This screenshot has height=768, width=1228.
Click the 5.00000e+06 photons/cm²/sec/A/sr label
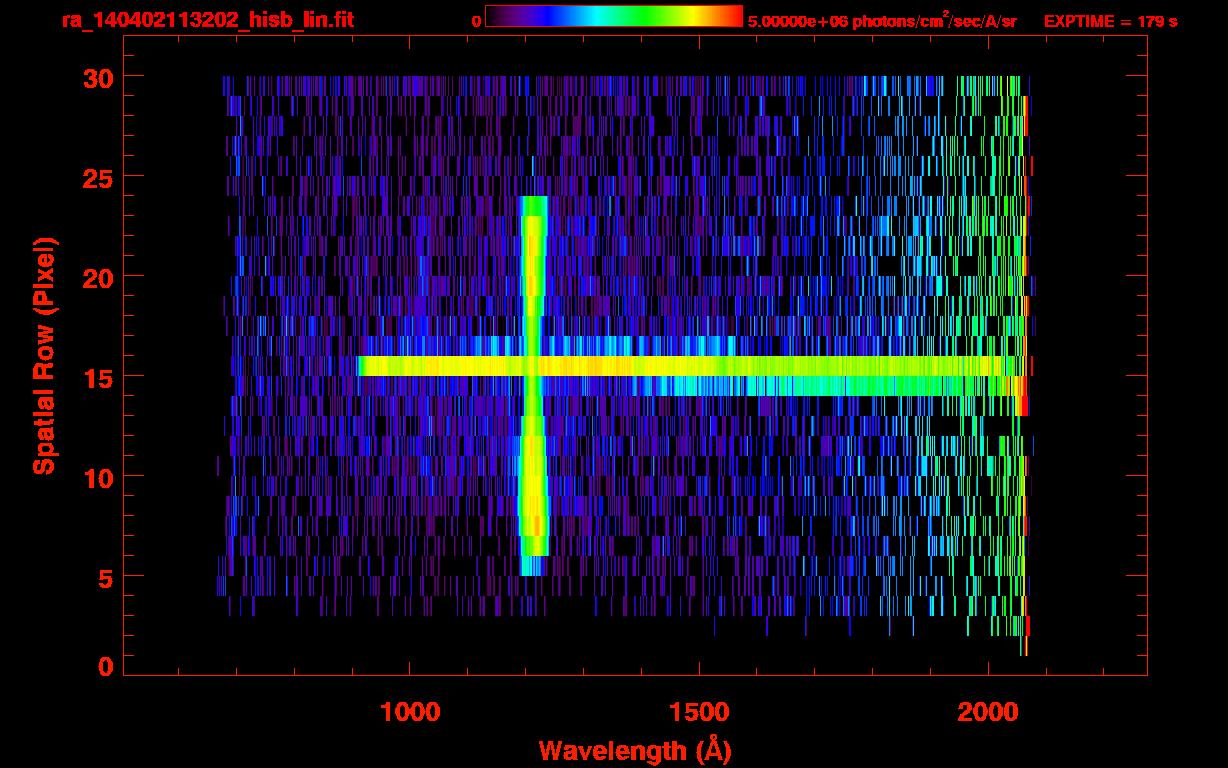pos(882,20)
